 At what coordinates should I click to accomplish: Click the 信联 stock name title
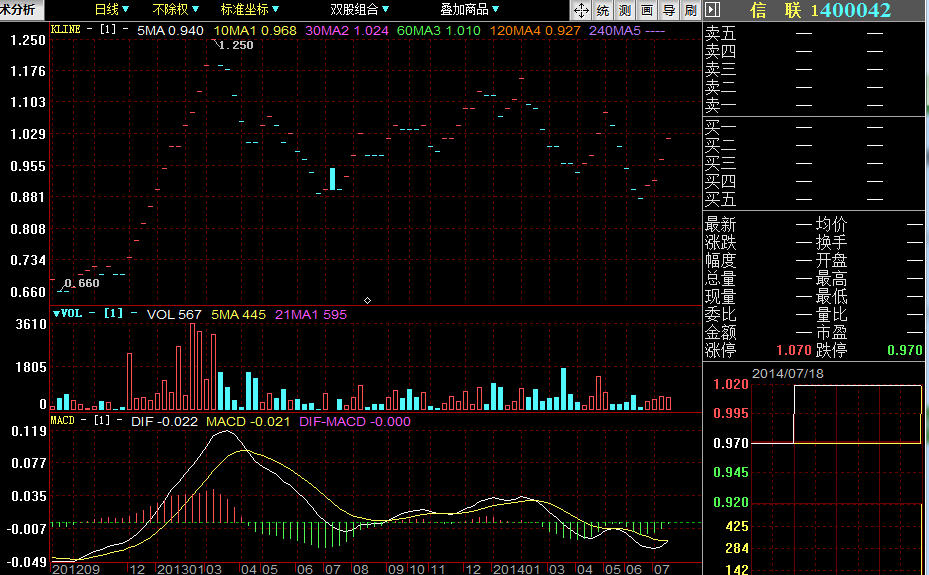(776, 10)
